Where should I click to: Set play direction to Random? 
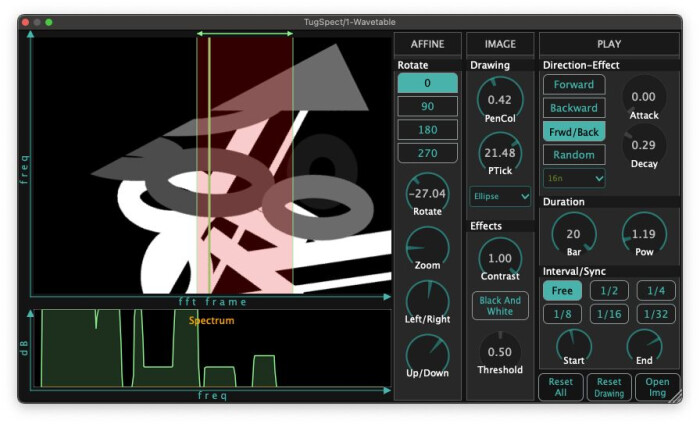click(x=574, y=155)
